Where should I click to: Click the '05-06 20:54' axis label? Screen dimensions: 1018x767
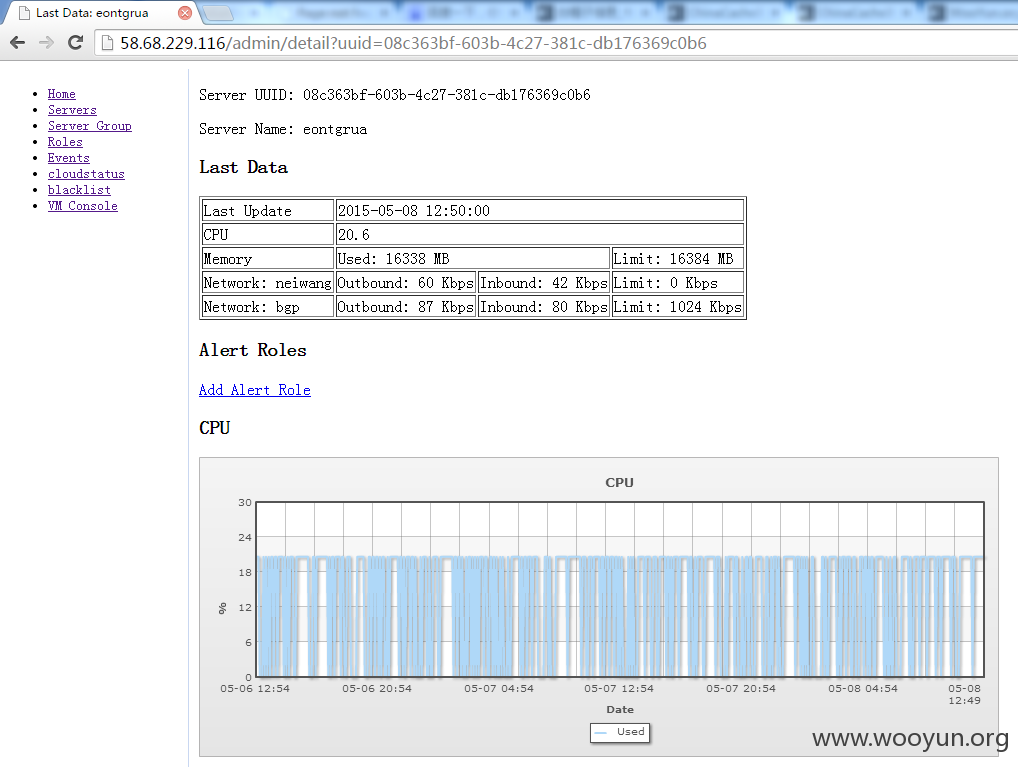(377, 688)
